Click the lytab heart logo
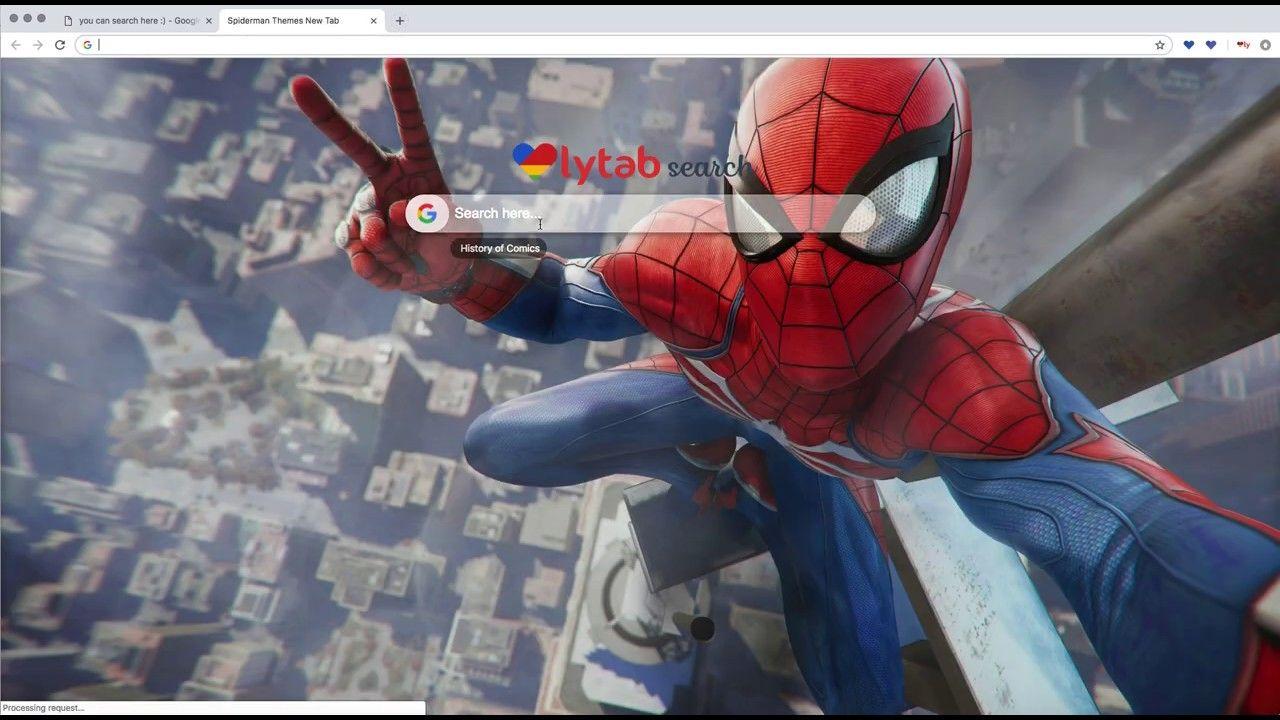The image size is (1280, 720). 535,161
